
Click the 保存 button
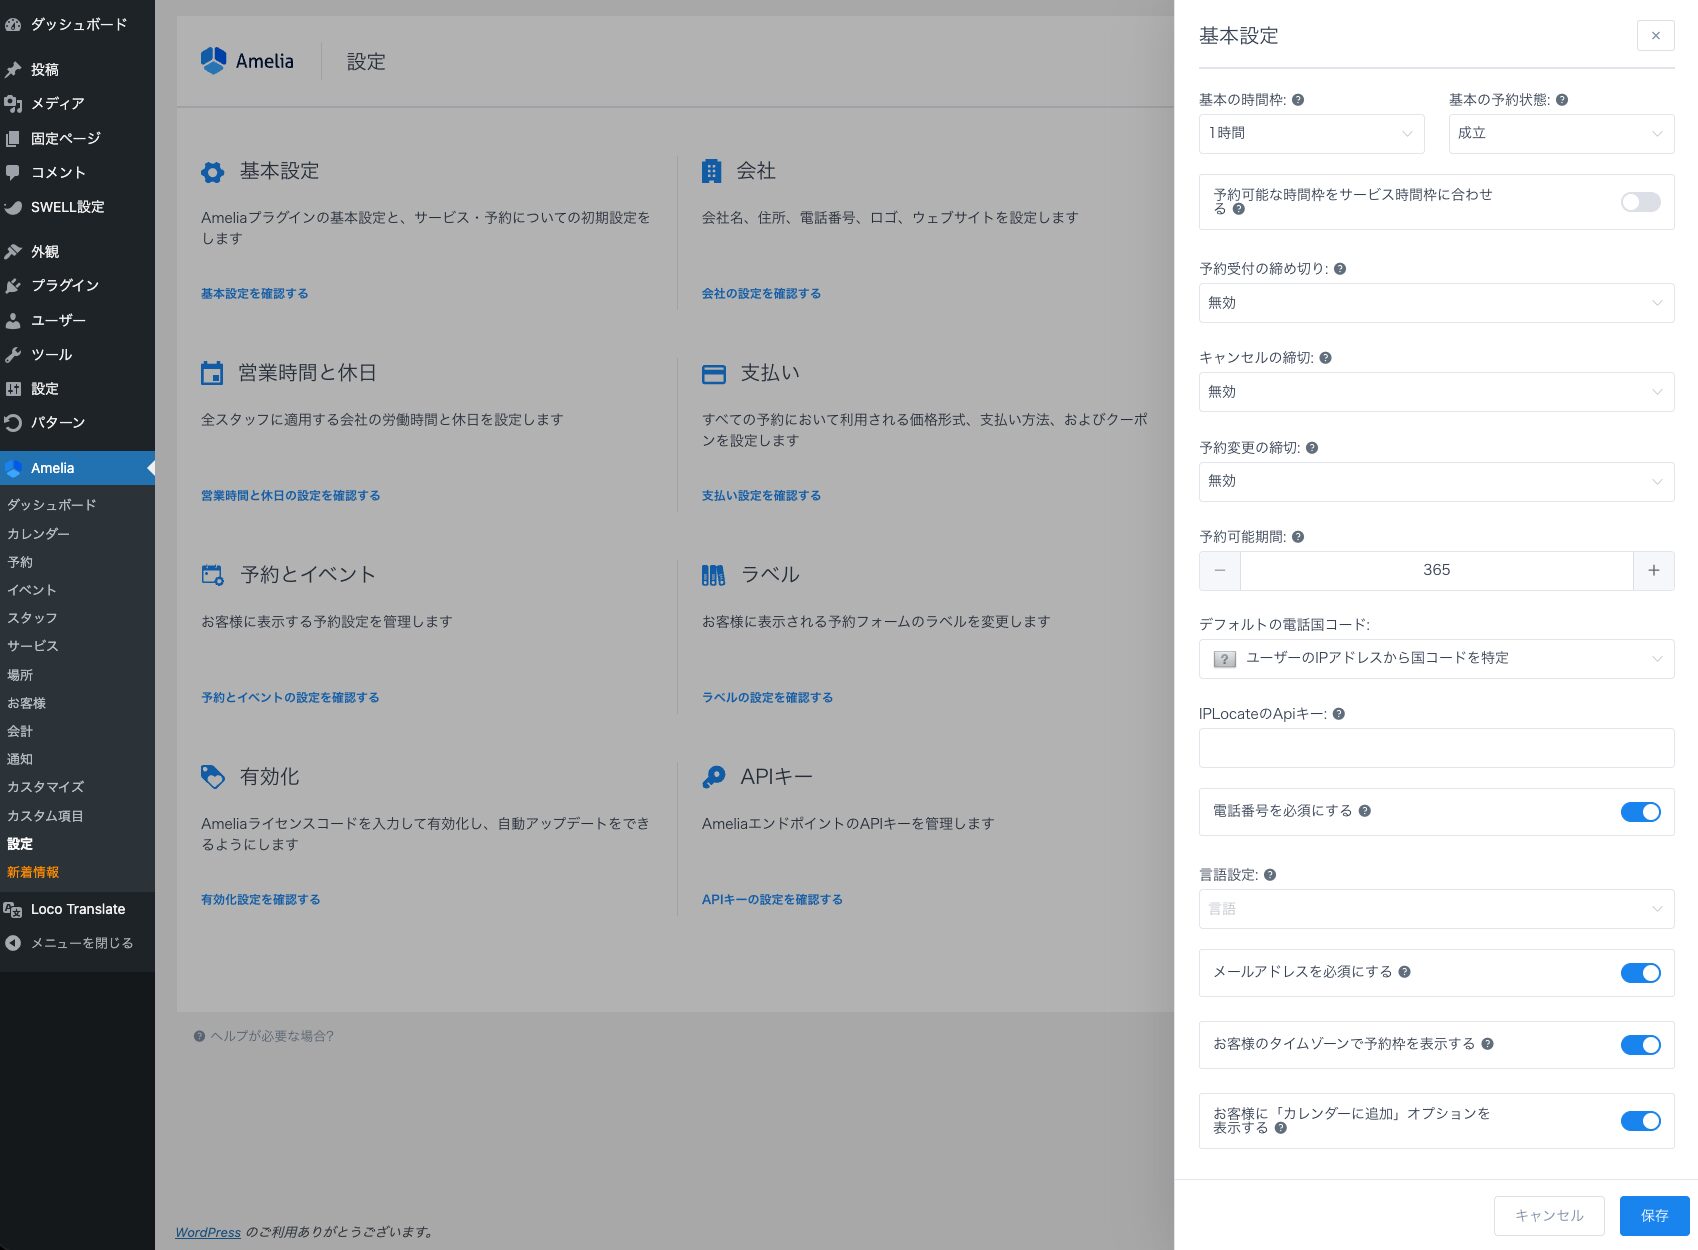click(x=1654, y=1216)
